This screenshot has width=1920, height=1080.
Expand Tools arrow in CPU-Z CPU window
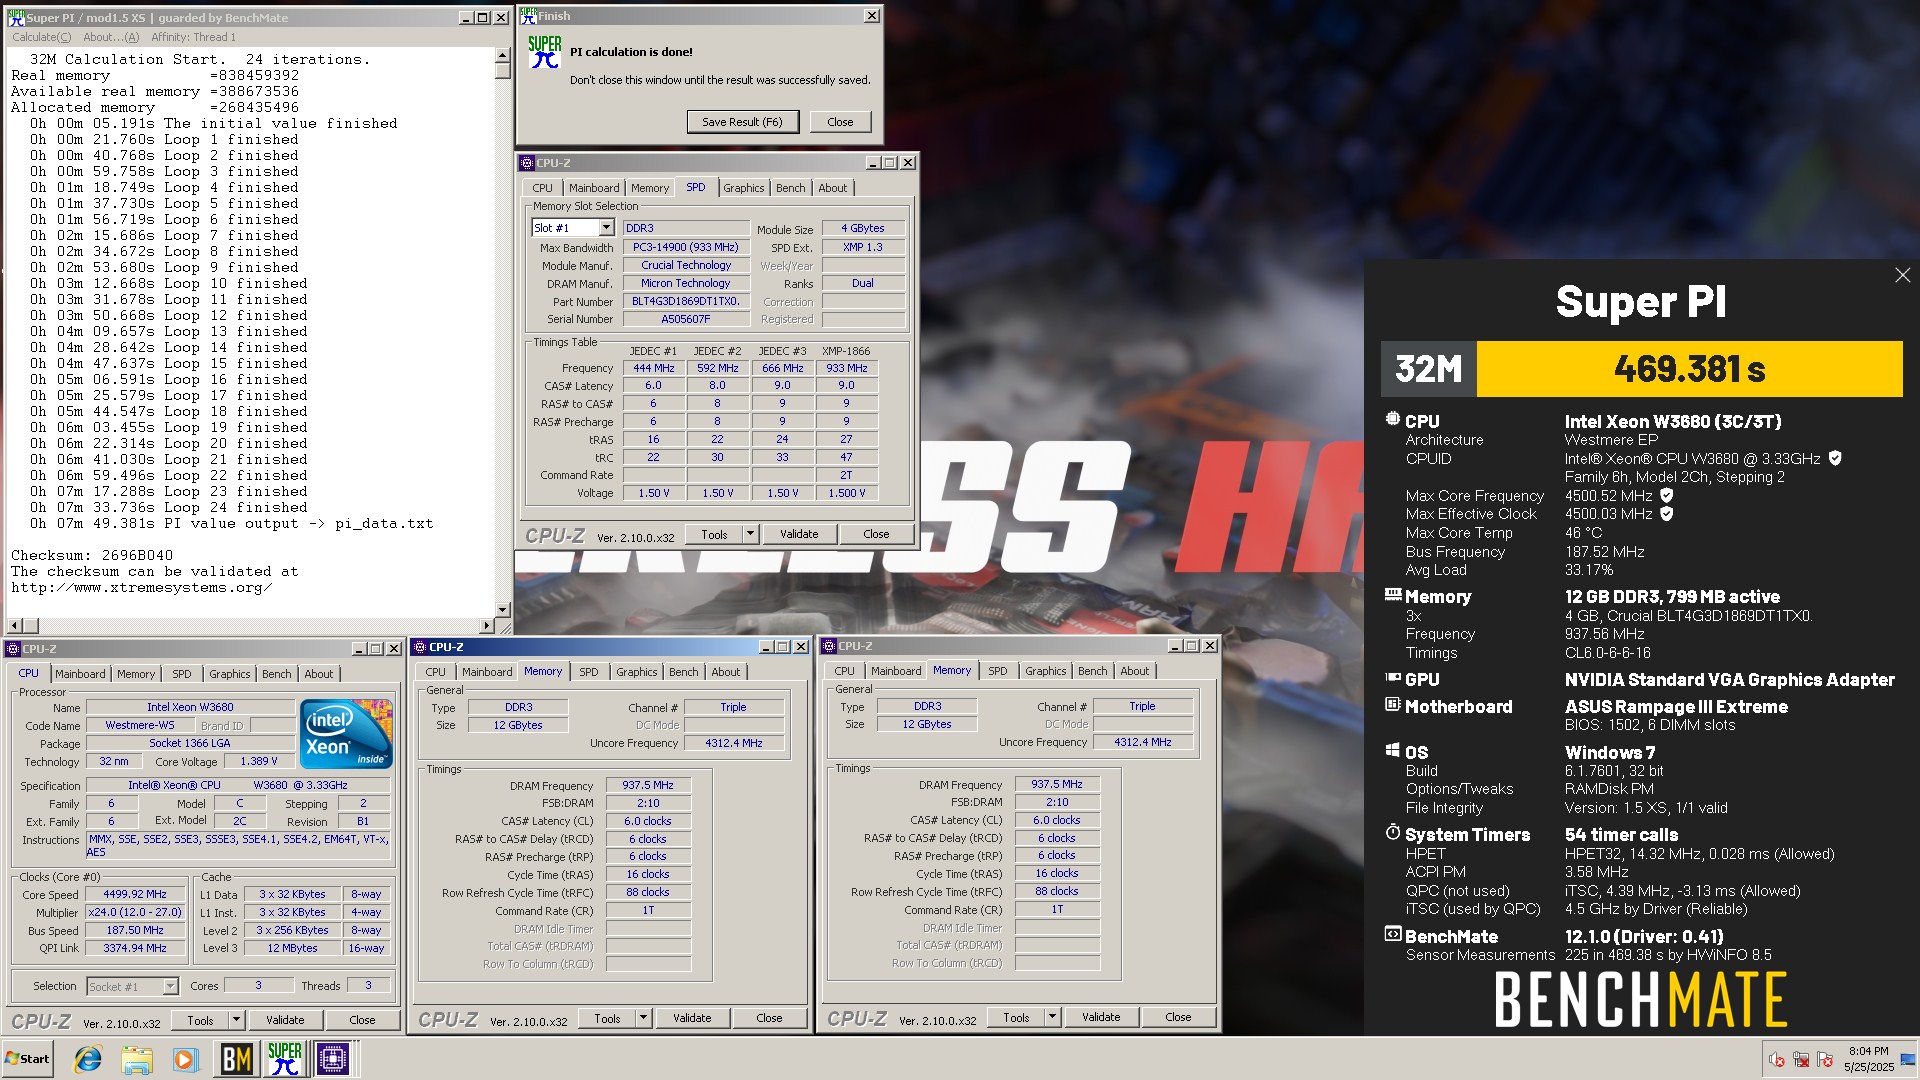(236, 1020)
